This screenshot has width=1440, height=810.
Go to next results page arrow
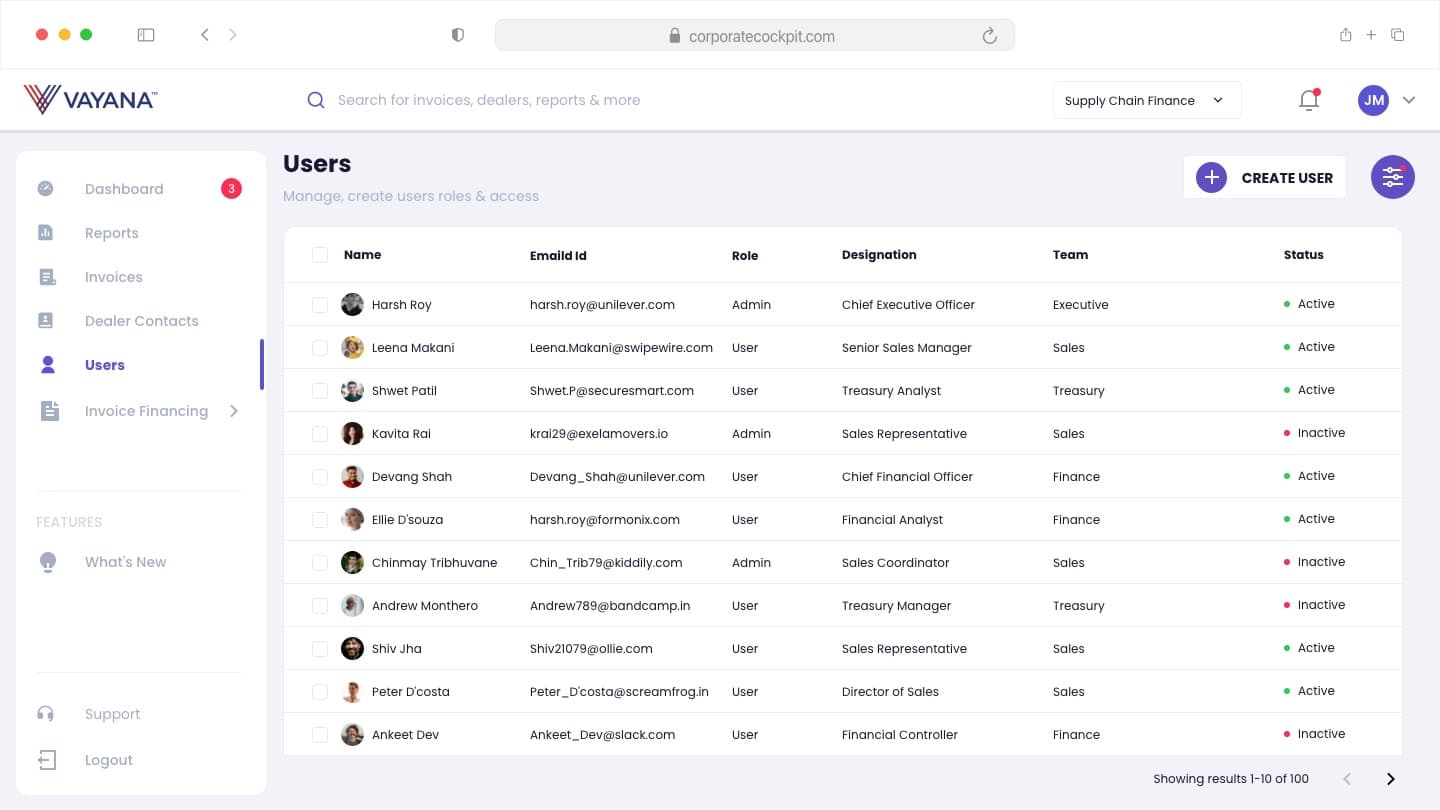[x=1390, y=779]
